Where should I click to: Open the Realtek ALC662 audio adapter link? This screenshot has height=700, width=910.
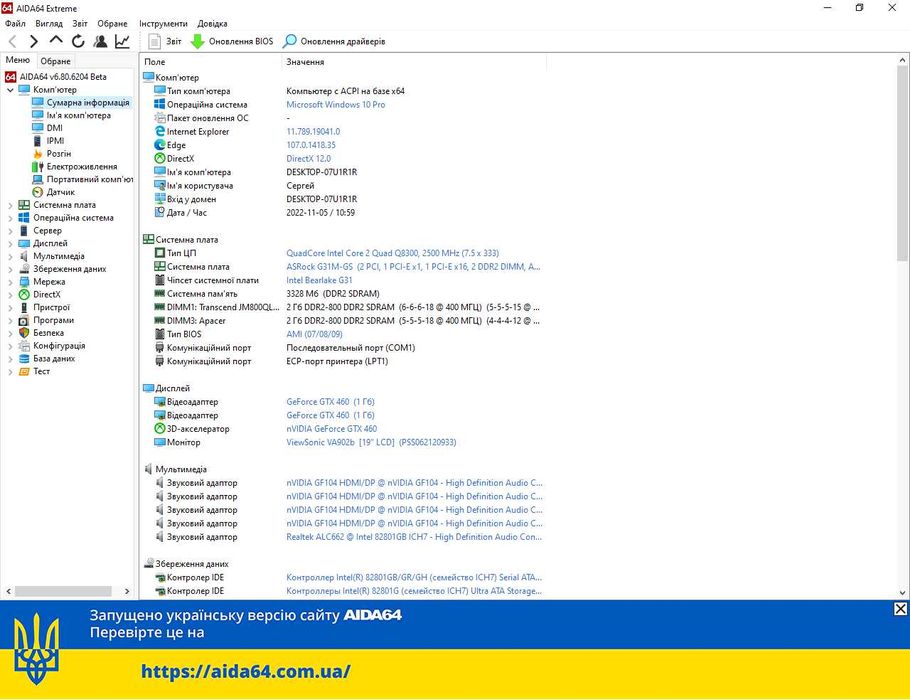click(x=414, y=537)
